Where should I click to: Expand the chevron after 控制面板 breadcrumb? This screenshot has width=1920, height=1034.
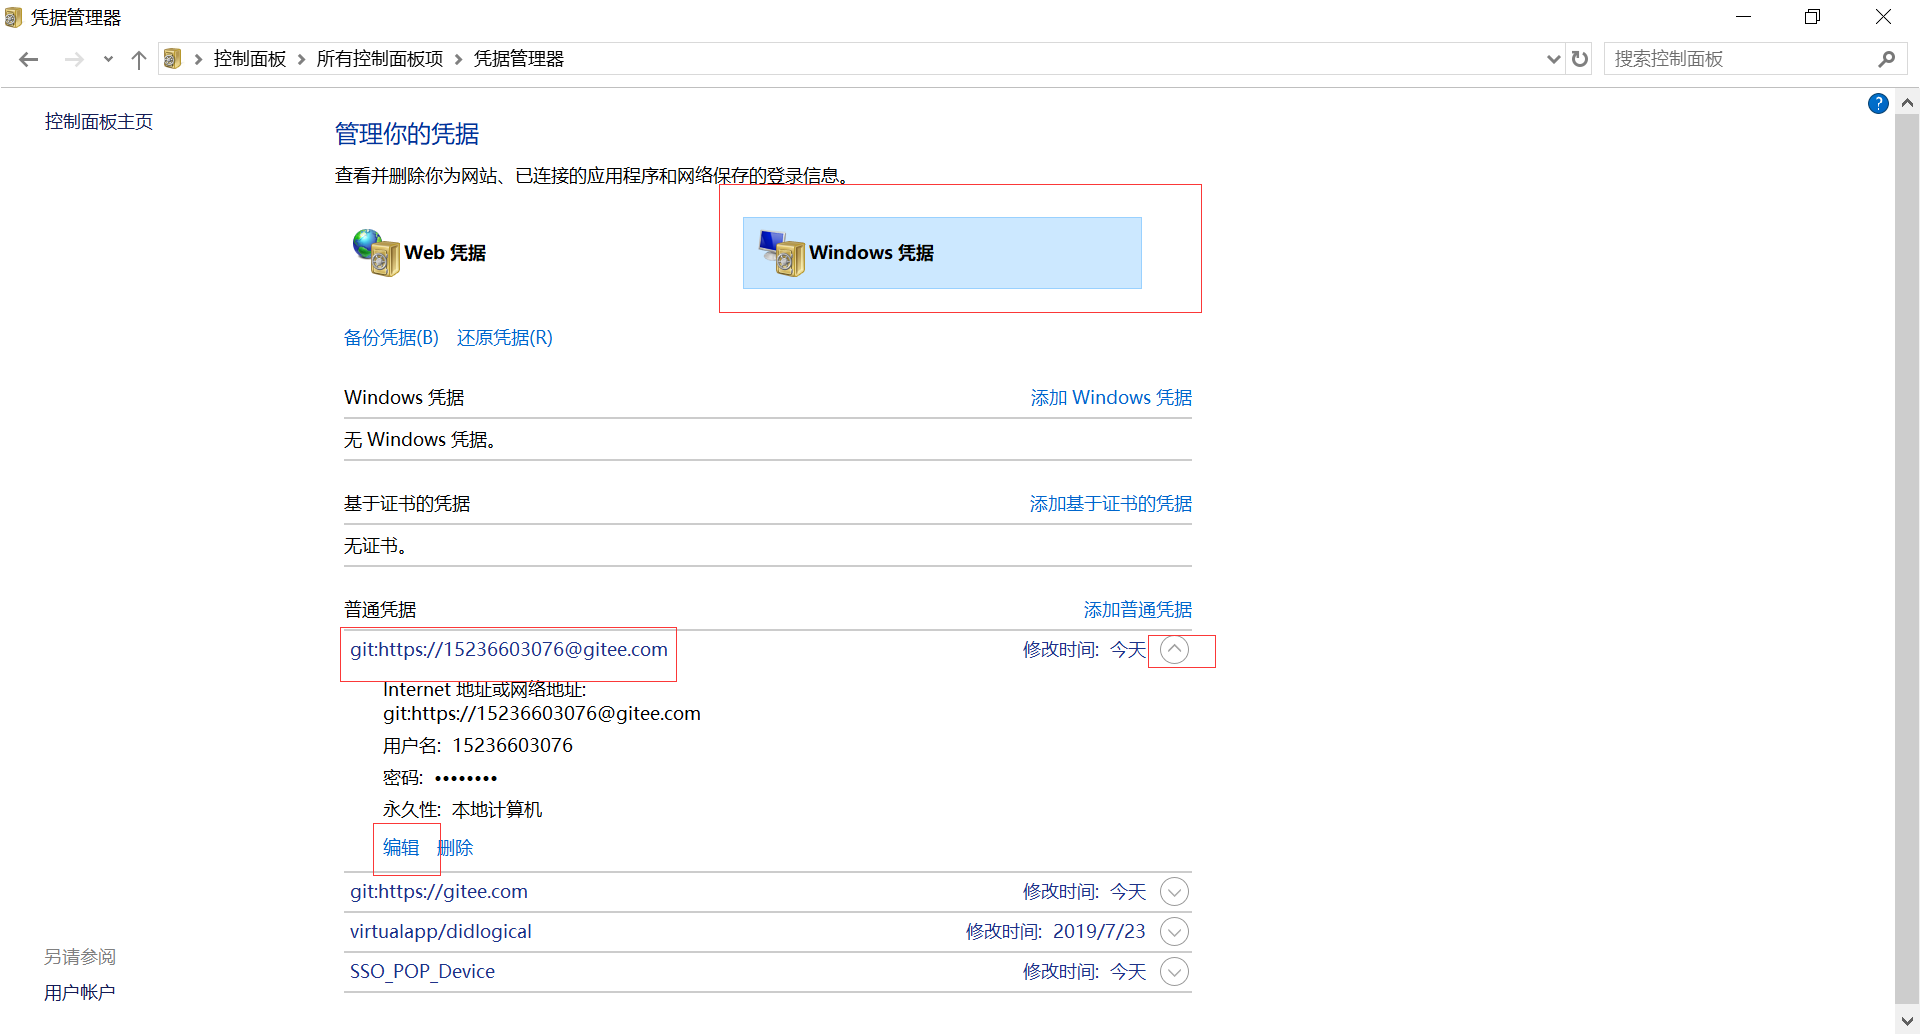[x=301, y=60]
